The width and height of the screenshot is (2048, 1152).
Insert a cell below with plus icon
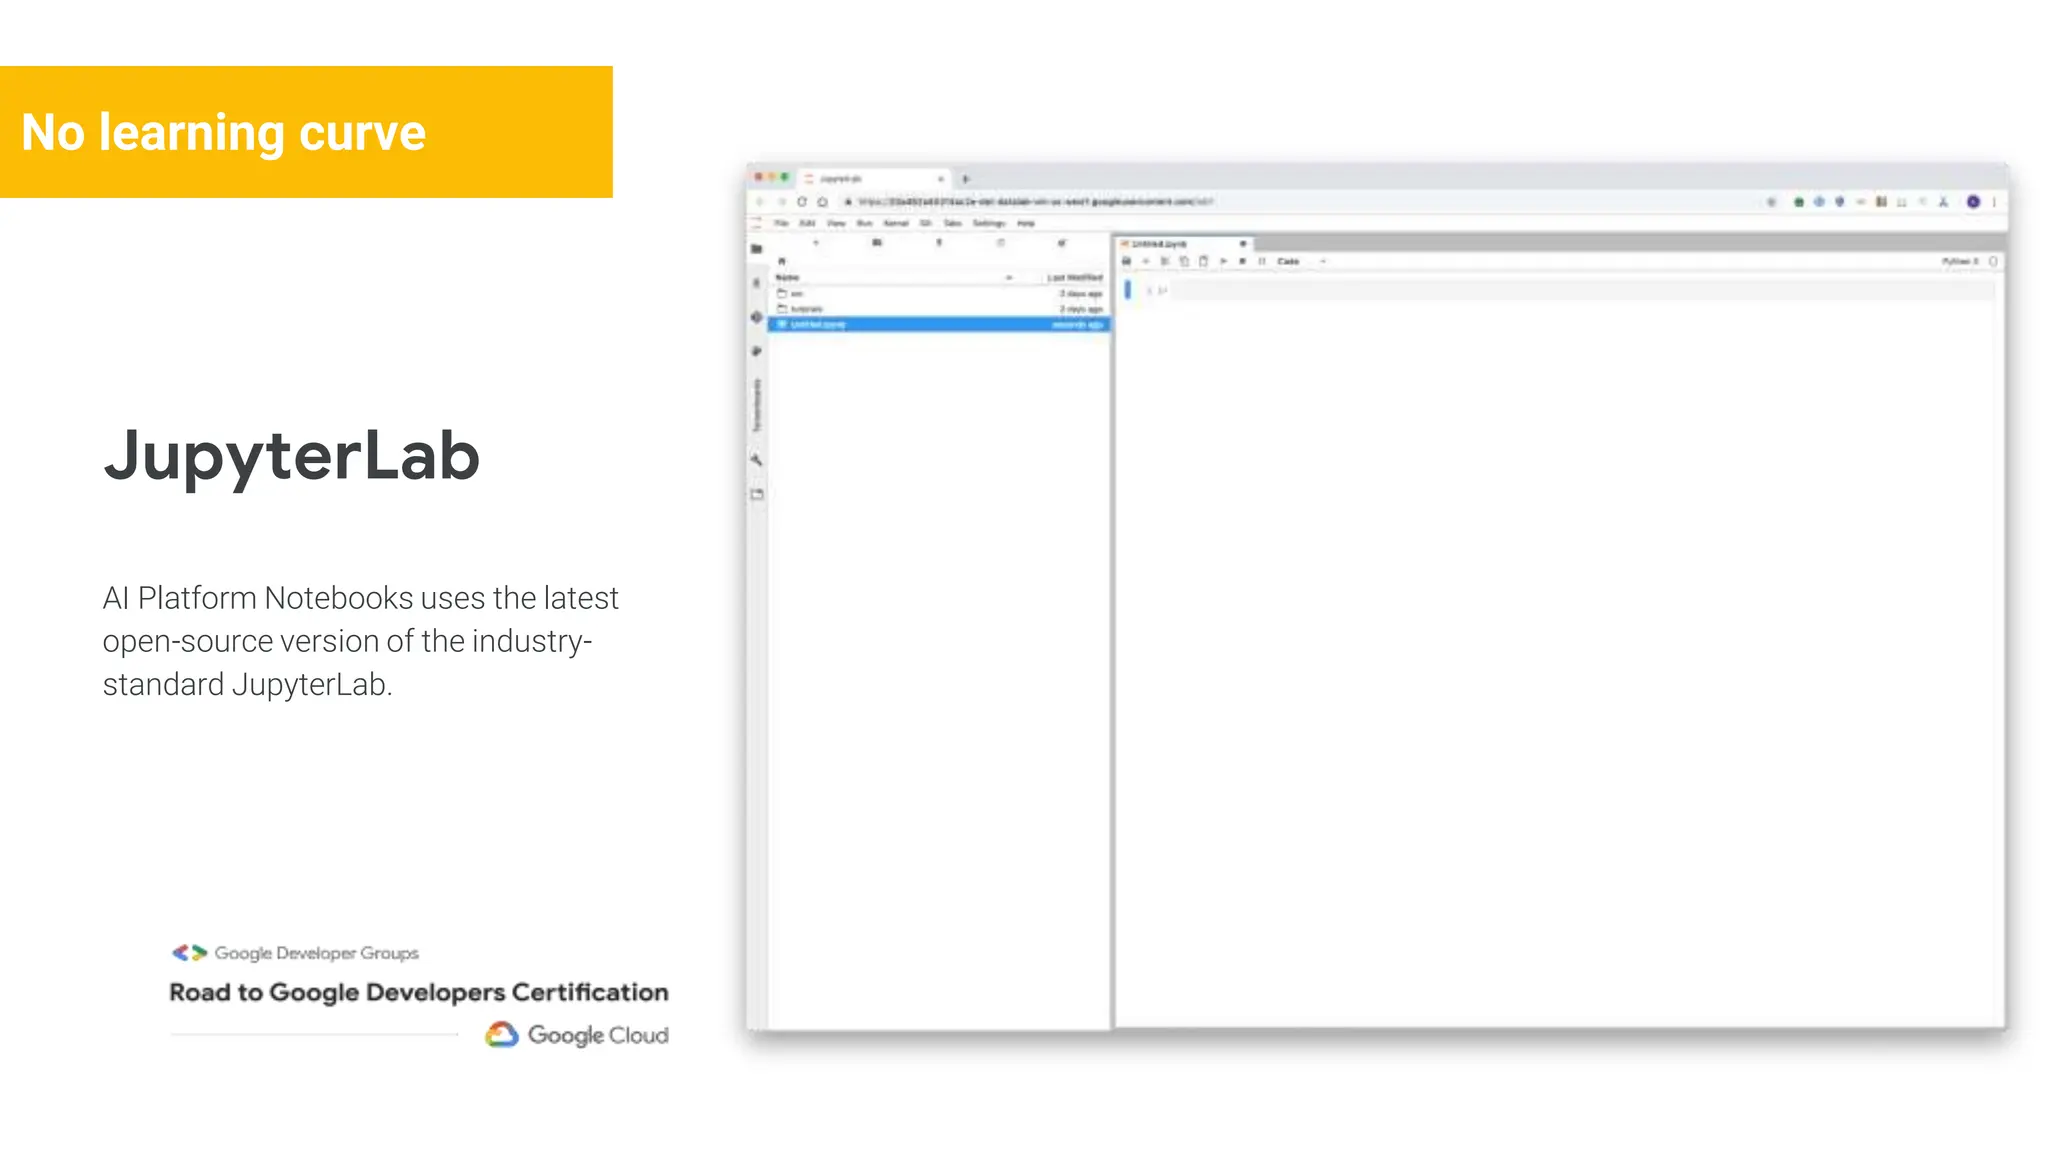click(x=1146, y=261)
